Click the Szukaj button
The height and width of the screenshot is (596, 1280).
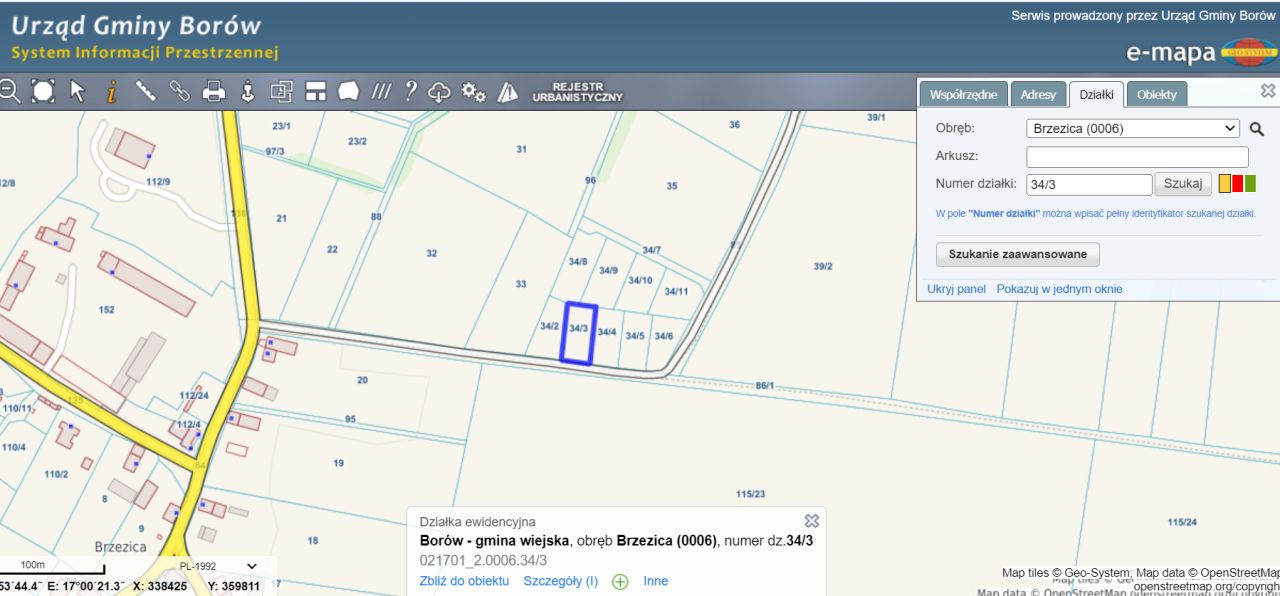coord(1183,184)
